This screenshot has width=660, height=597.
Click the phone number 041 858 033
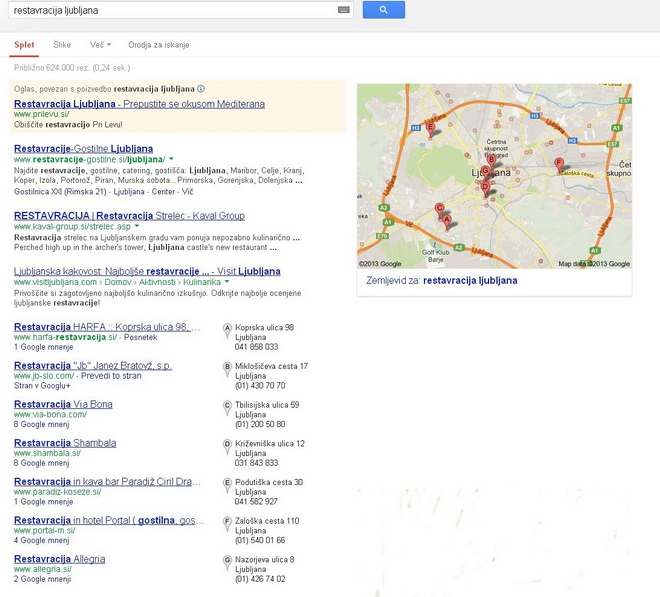tap(256, 347)
